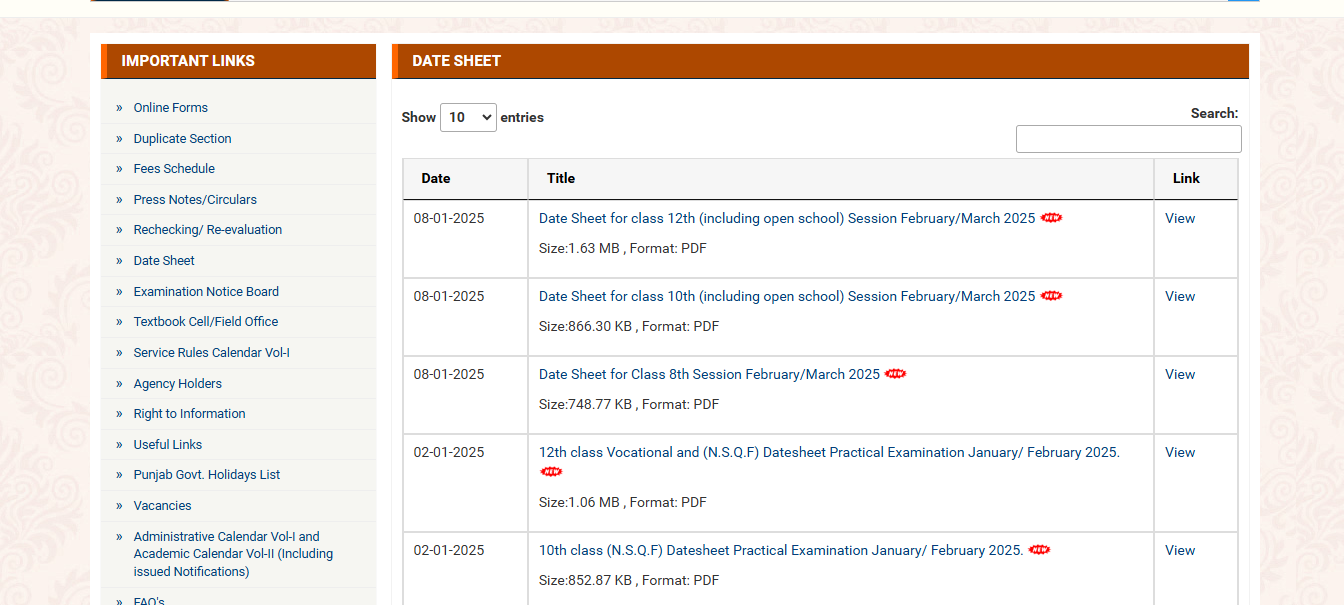This screenshot has width=1344, height=605.
Task: Open the Right to Information page
Action: click(189, 413)
